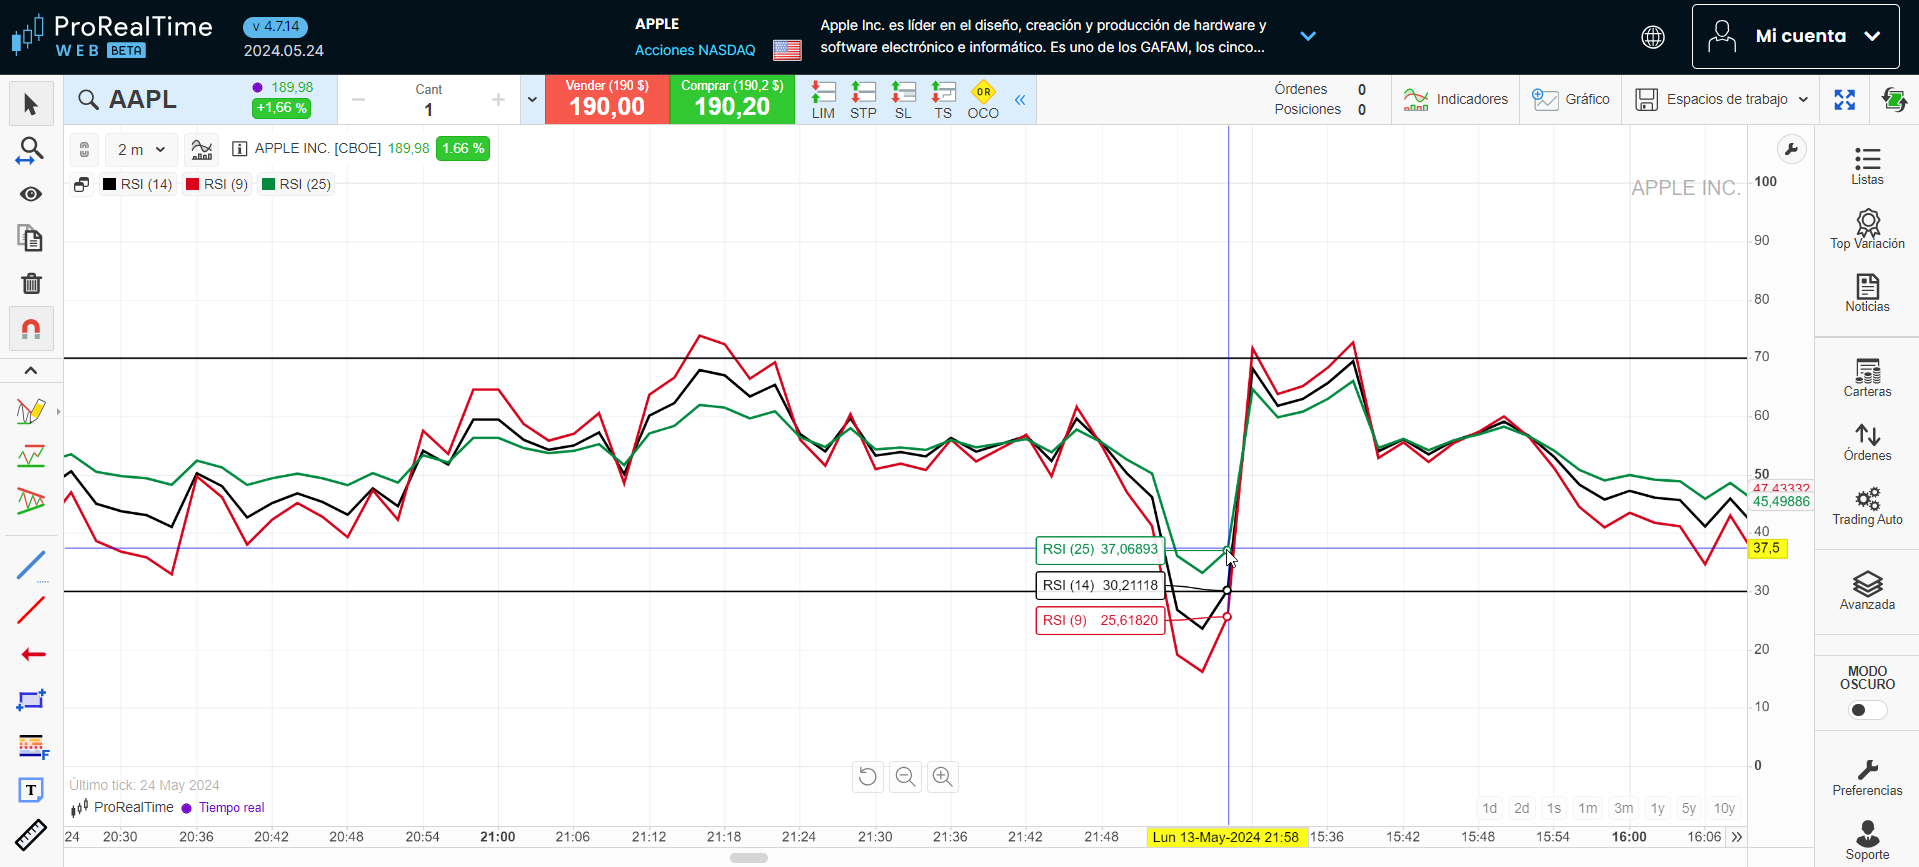Open the Indicadores menu

pyautogui.click(x=1456, y=100)
